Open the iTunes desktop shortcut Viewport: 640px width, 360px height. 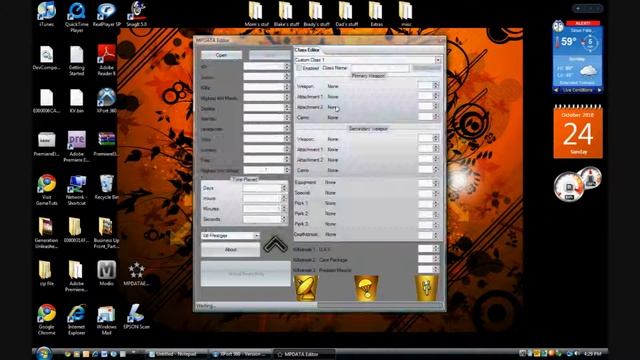click(x=47, y=14)
